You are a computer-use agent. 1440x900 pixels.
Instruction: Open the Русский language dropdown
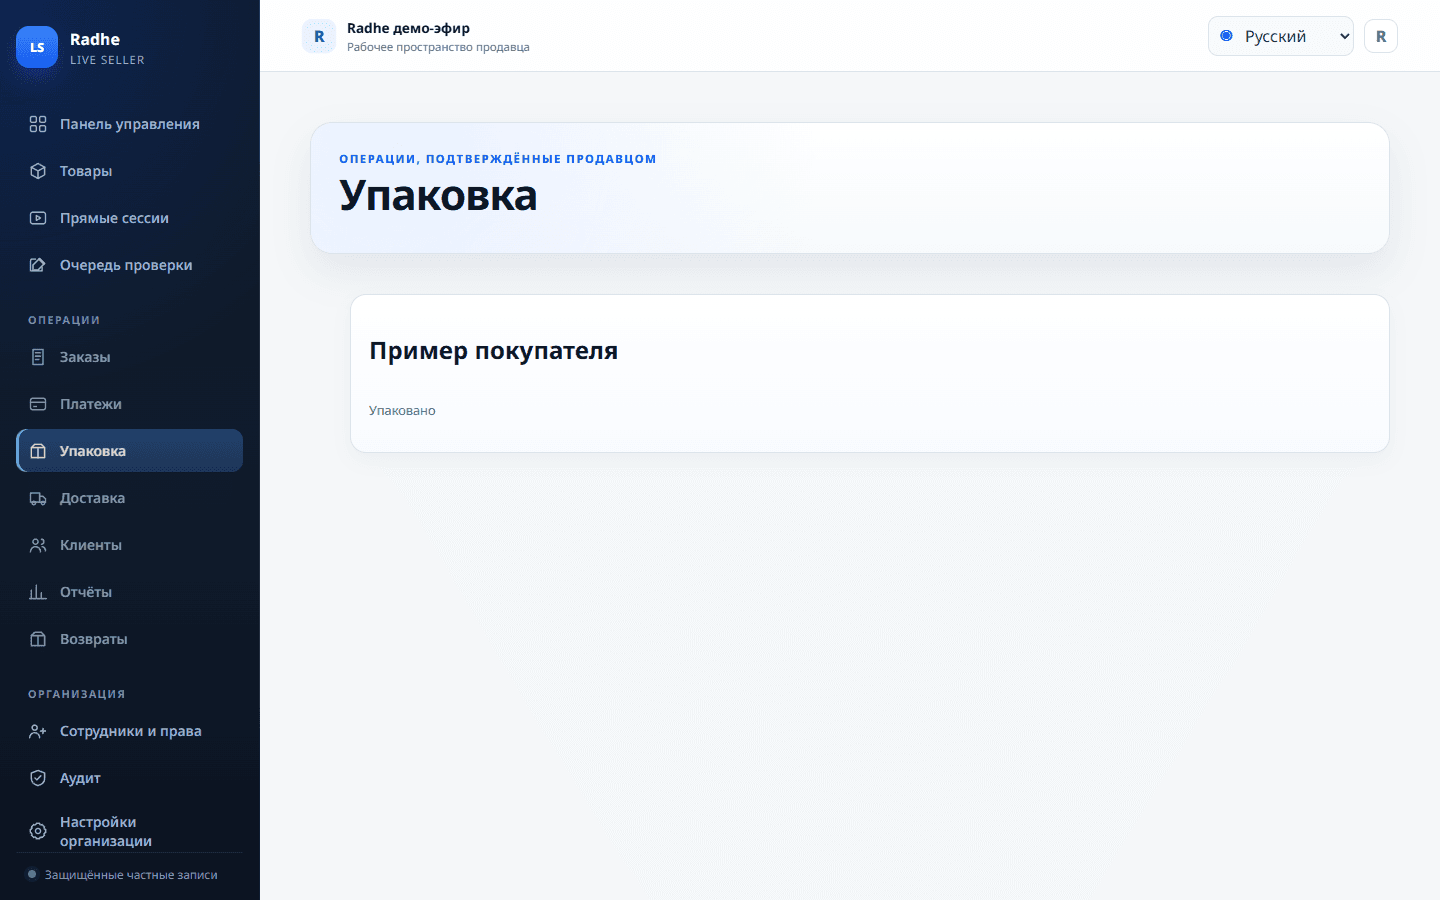[1280, 36]
